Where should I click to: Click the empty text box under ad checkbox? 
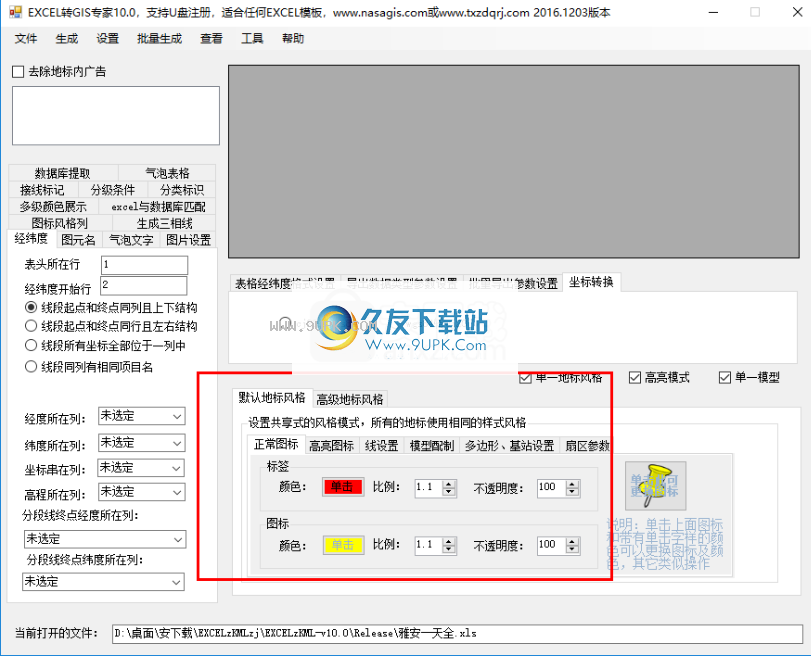(116, 116)
